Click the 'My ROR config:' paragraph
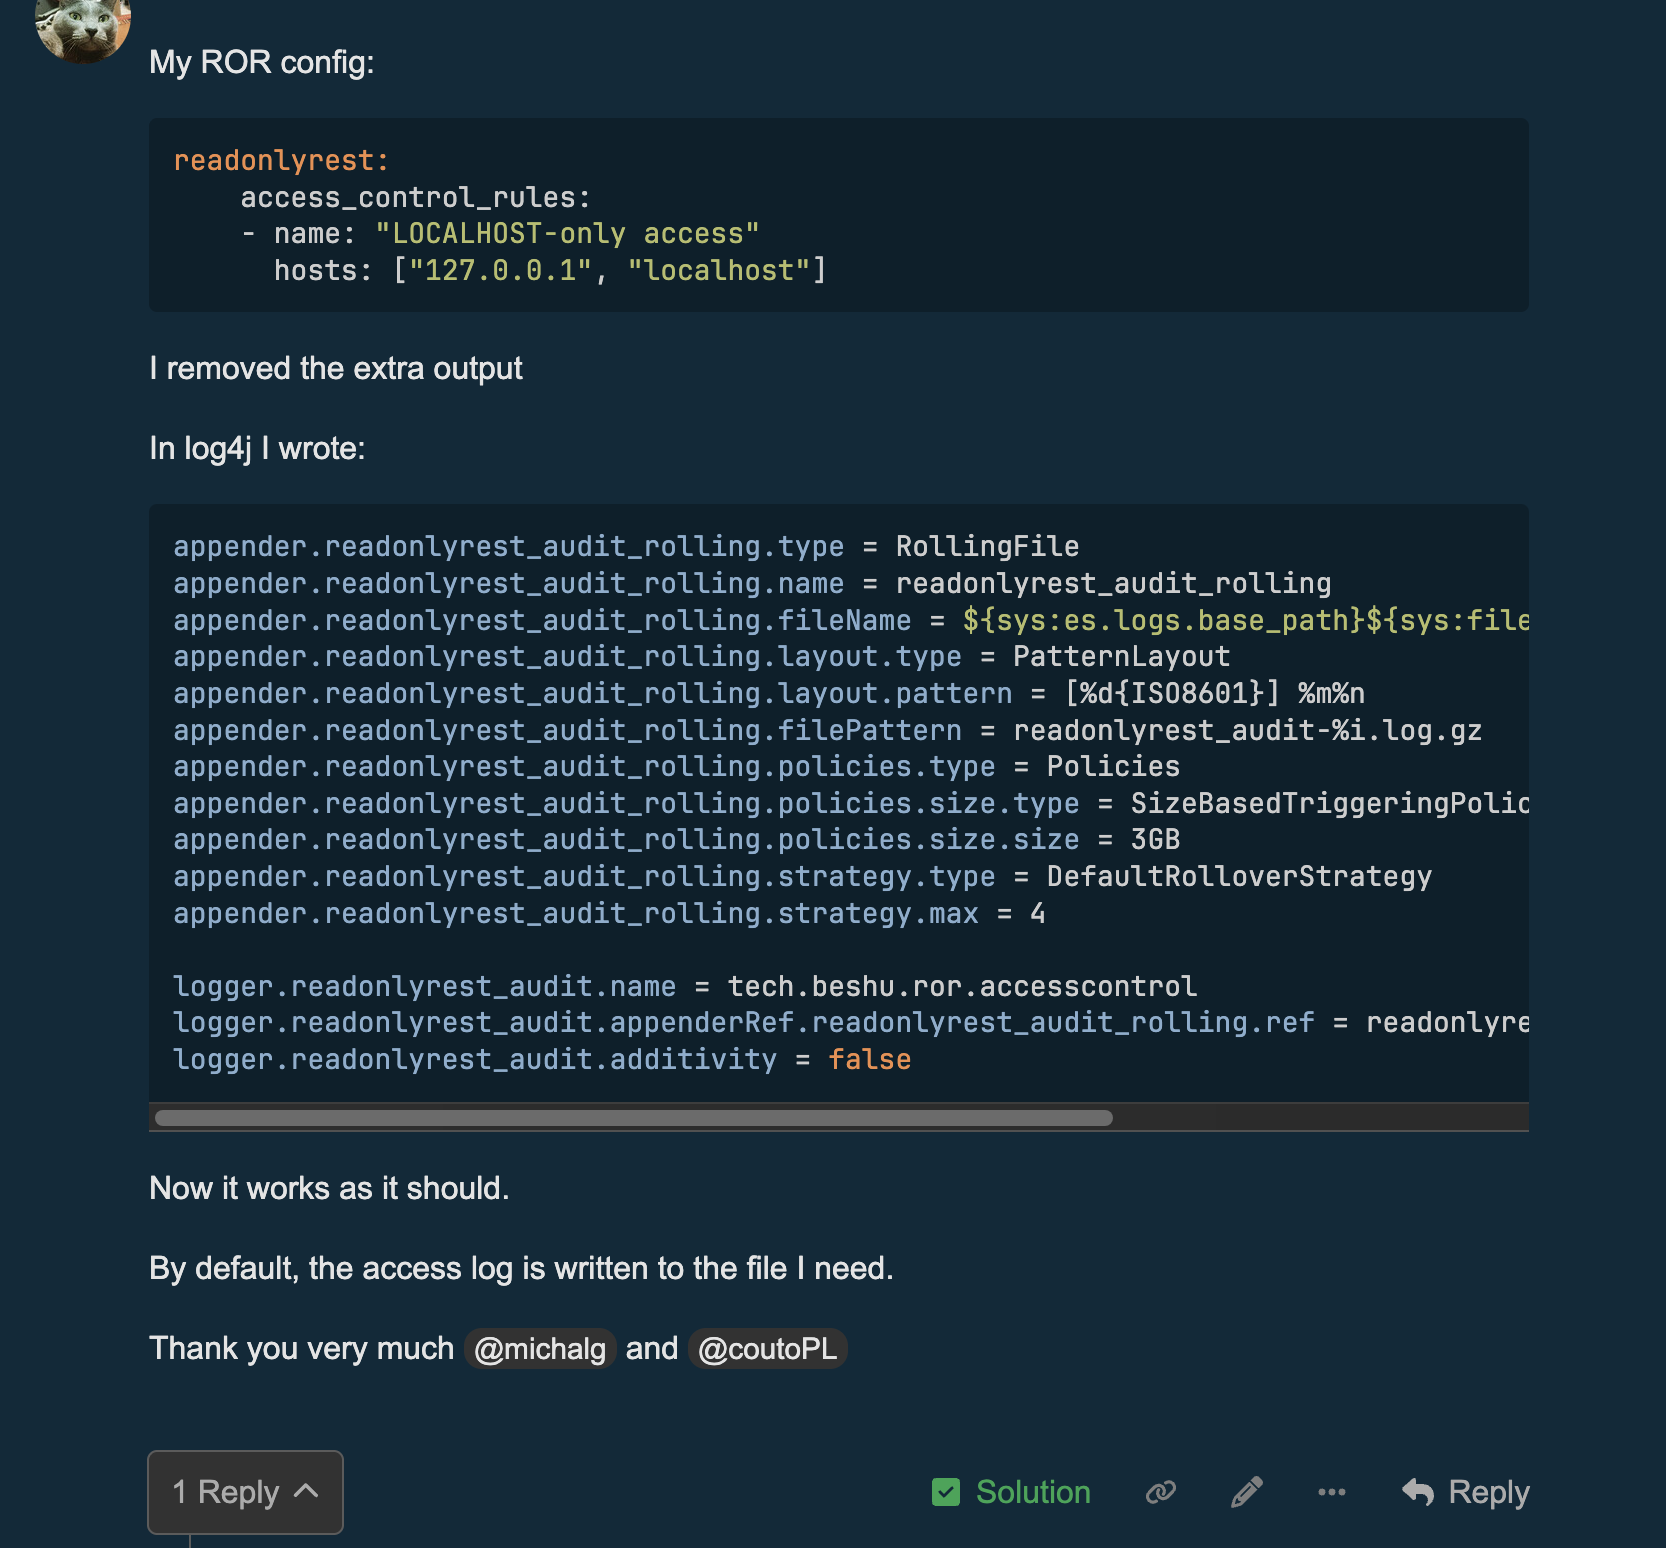 click(x=261, y=62)
